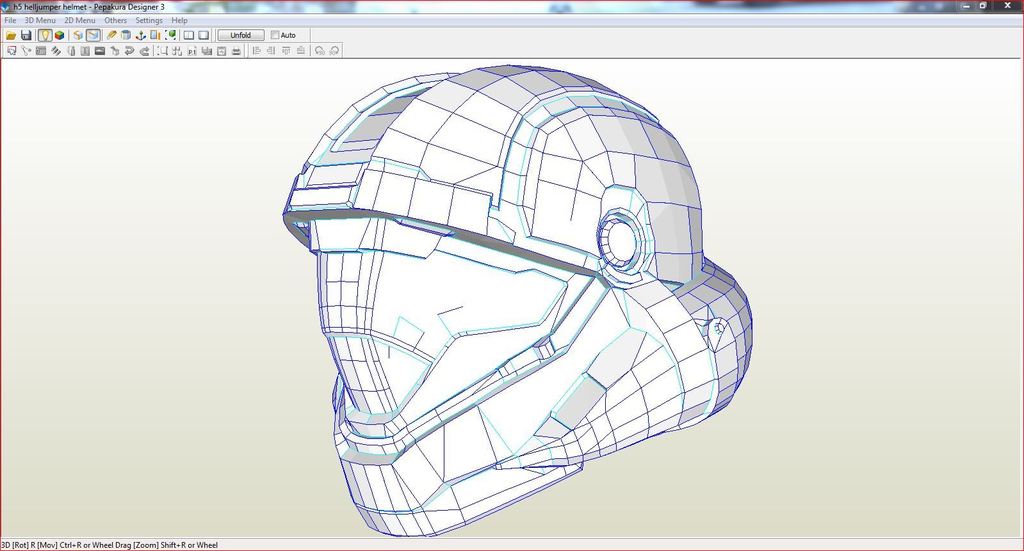This screenshot has height=551, width=1024.
Task: Click the printer-like icon in second toolbar
Action: click(x=236, y=50)
